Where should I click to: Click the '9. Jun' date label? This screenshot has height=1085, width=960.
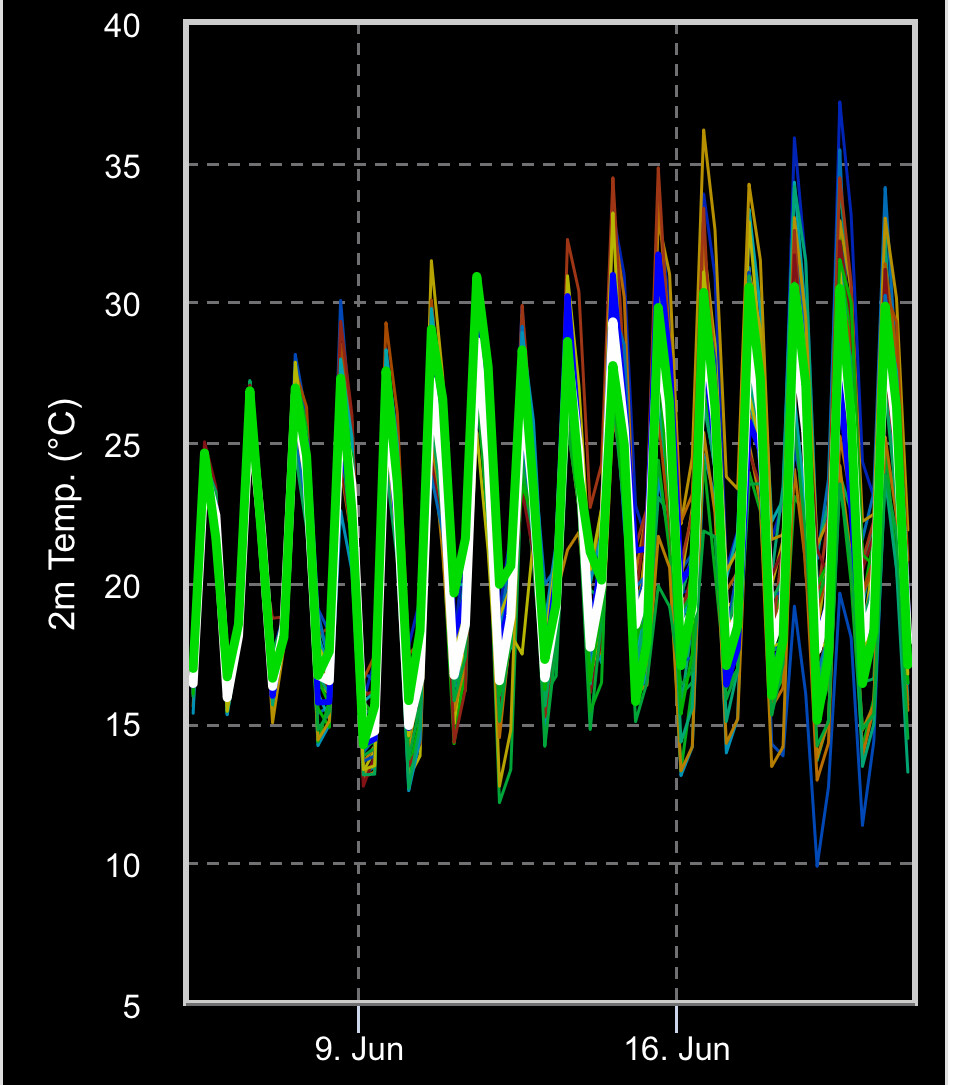click(x=359, y=1049)
